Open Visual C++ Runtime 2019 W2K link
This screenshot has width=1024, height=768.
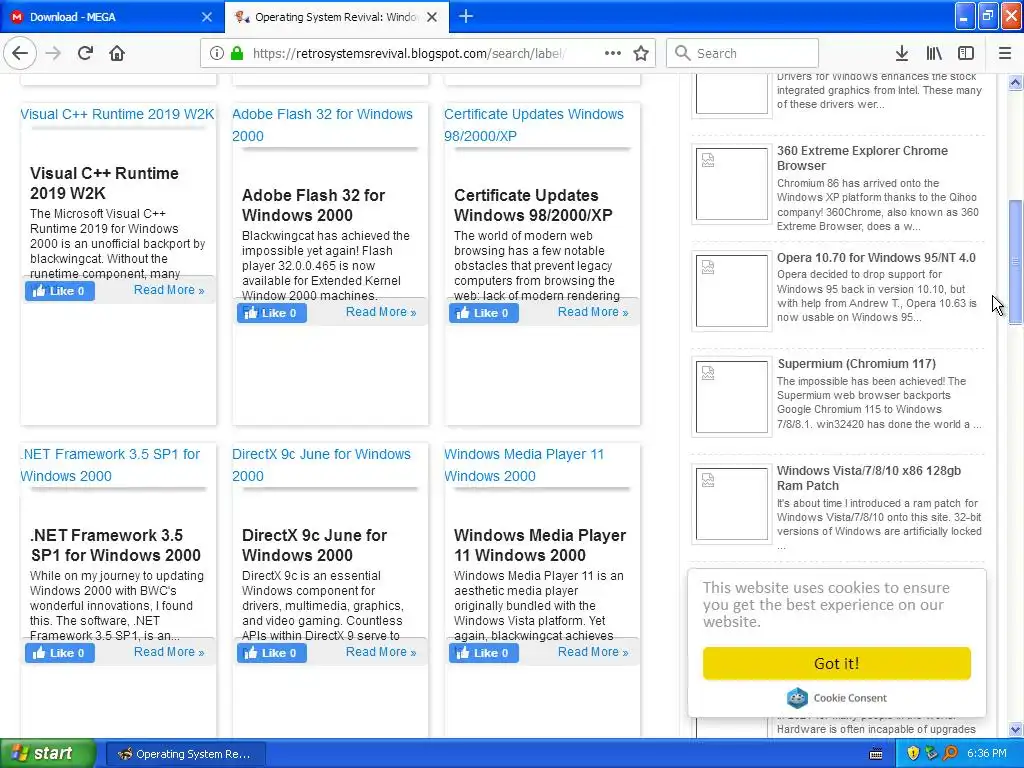click(117, 114)
